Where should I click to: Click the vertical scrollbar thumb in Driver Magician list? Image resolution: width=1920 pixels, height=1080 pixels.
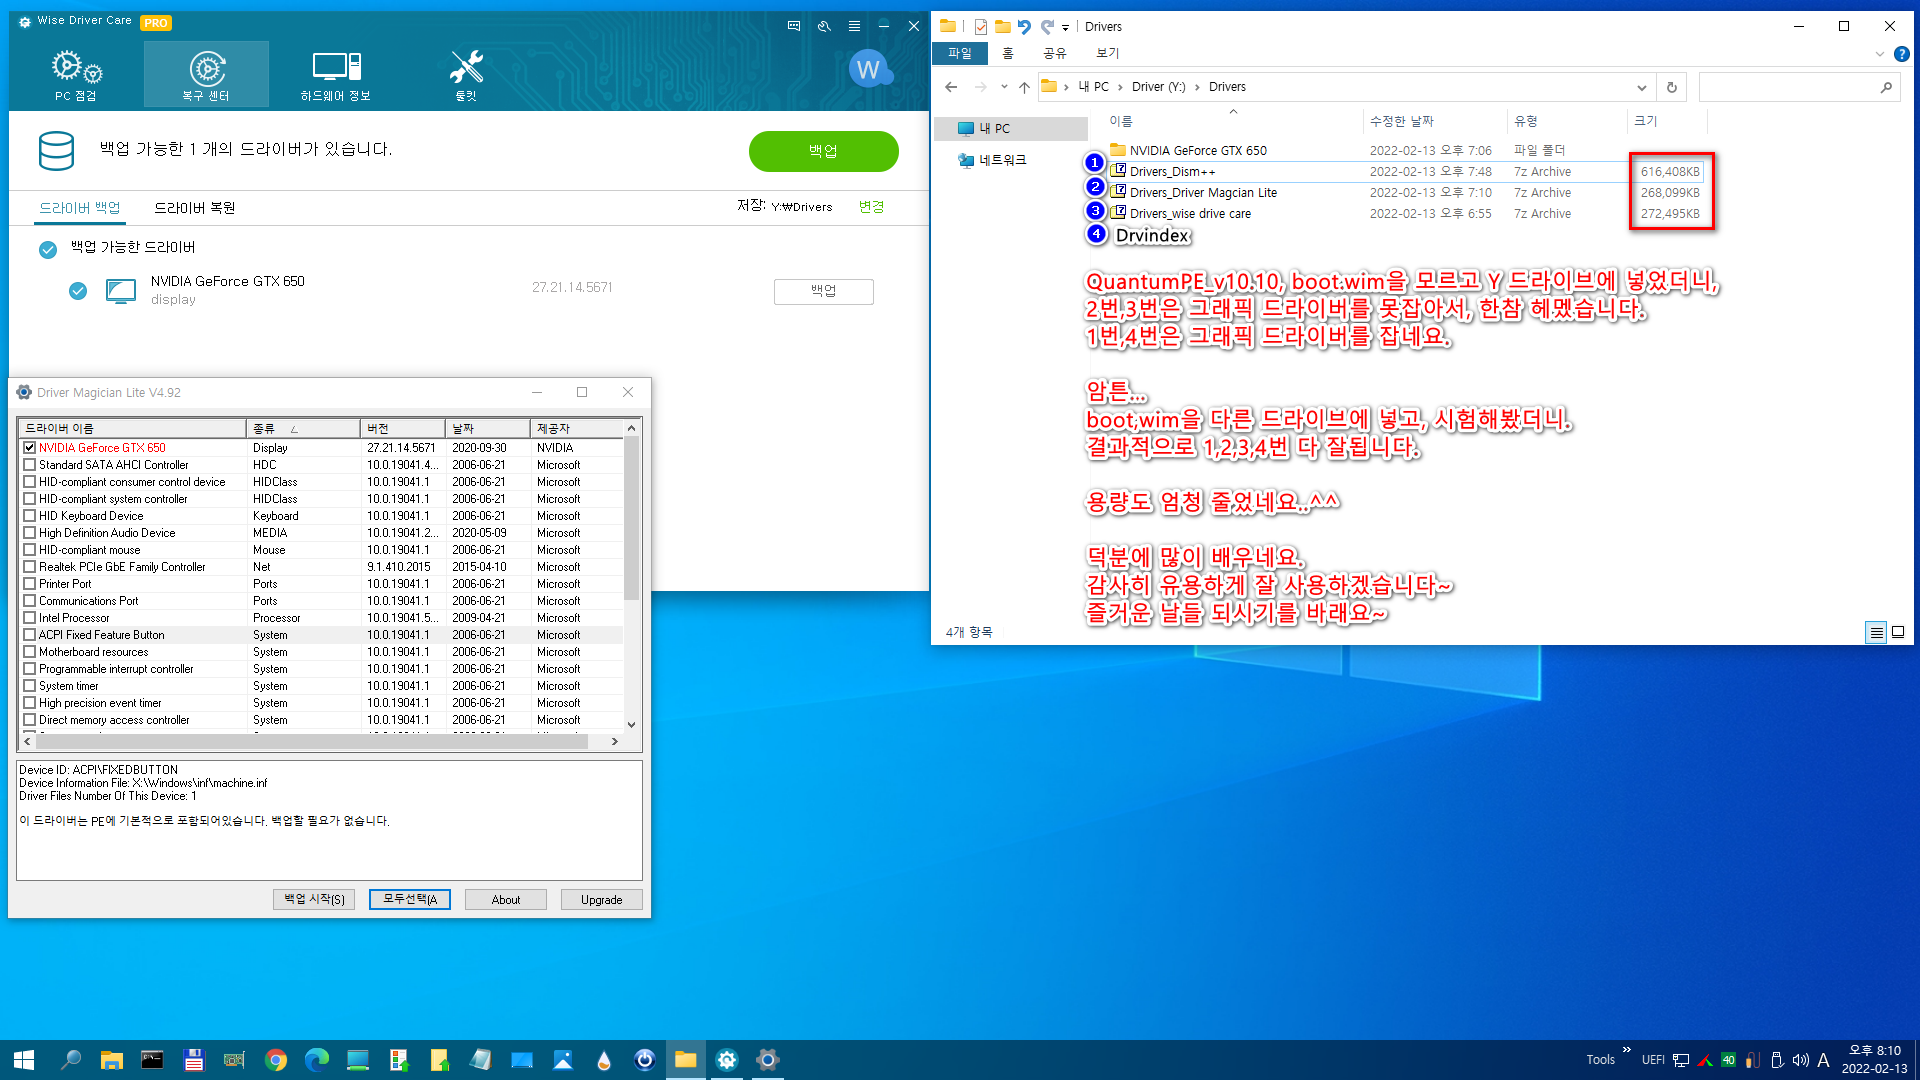tap(631, 518)
